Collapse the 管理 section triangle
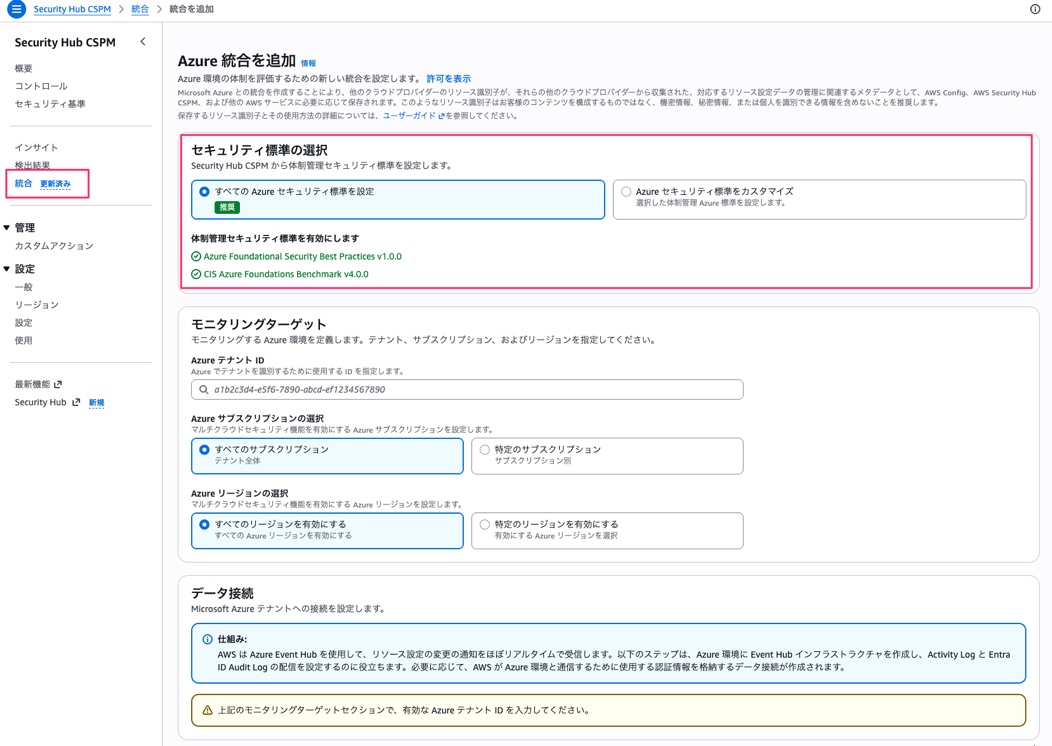The image size is (1052, 746). pyautogui.click(x=7, y=227)
